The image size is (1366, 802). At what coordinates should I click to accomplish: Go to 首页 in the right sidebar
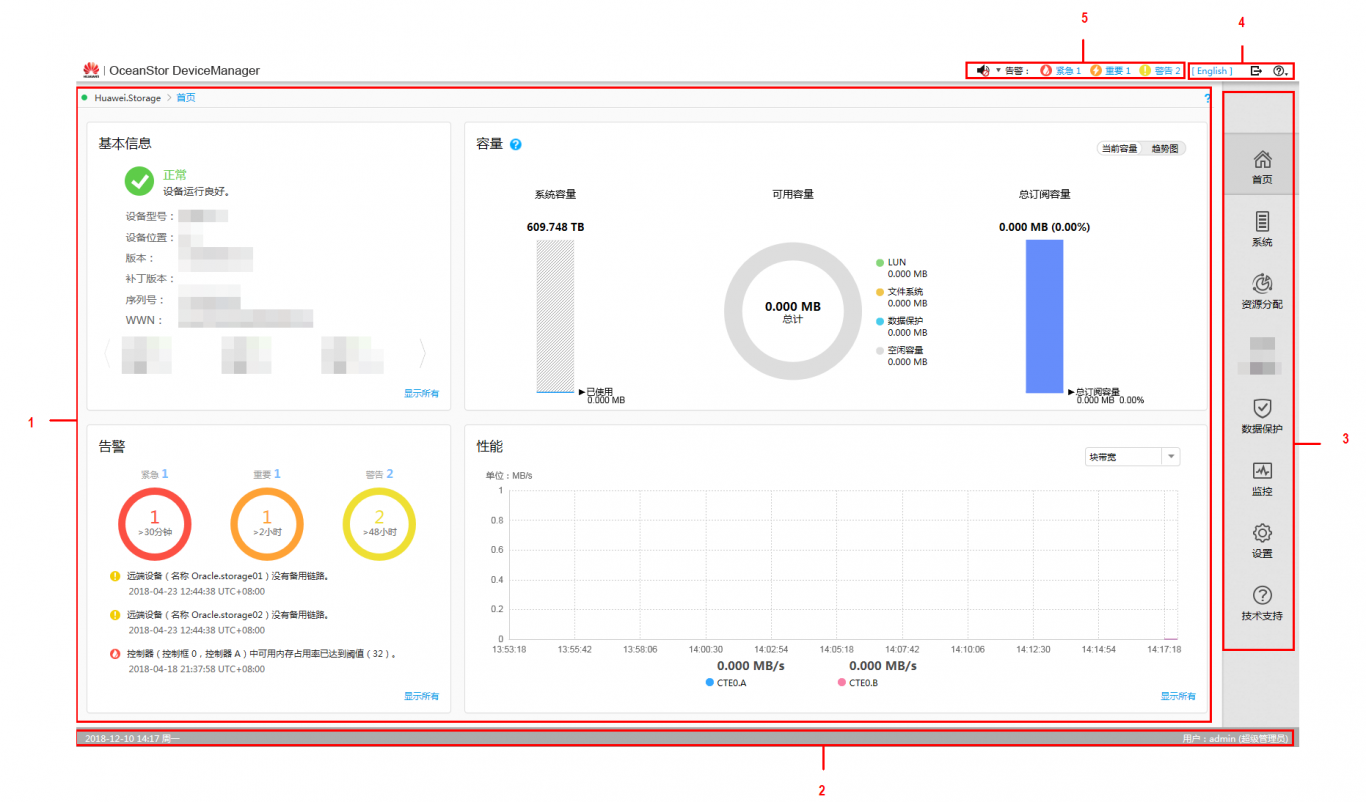(x=1262, y=166)
